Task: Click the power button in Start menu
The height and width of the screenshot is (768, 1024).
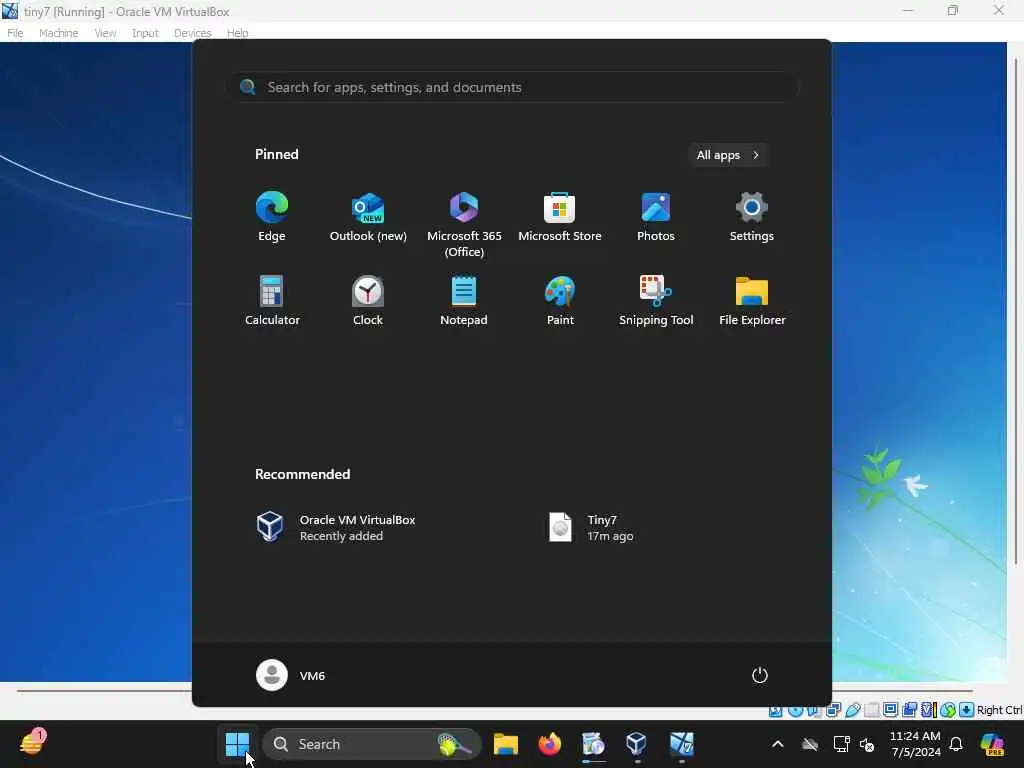Action: point(760,675)
